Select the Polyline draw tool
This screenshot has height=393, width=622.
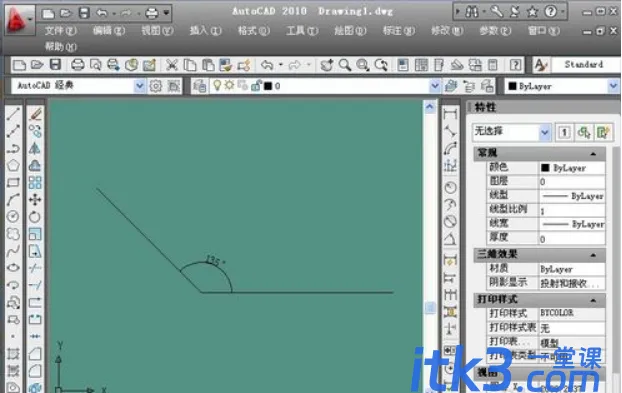pos(13,149)
